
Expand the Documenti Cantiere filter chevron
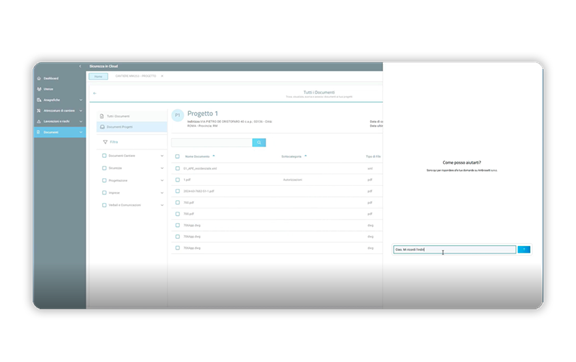[162, 156]
